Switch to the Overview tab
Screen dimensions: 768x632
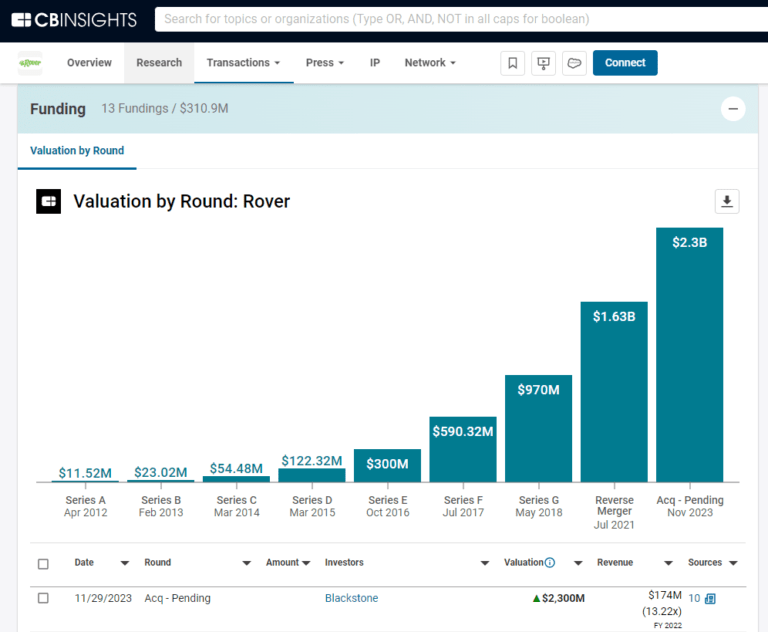coord(89,63)
